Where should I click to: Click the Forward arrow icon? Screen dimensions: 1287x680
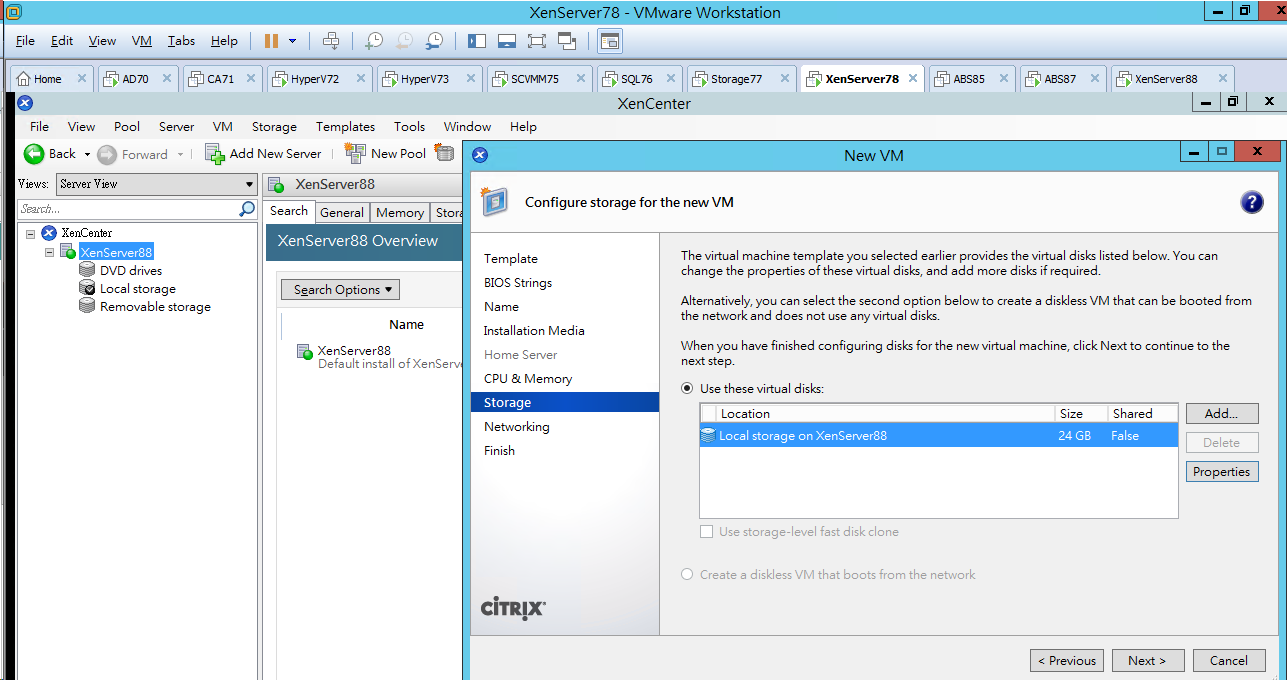107,154
